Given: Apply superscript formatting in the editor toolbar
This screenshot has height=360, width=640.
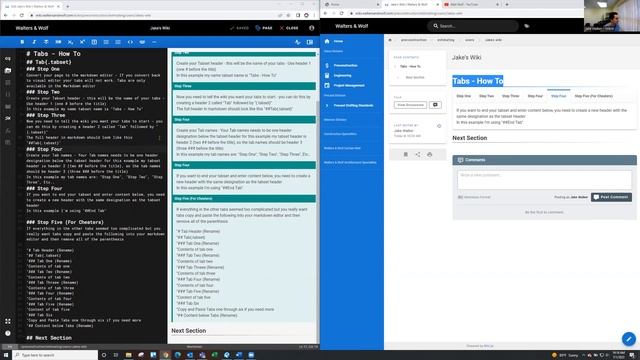Looking at the screenshot, I should click(82, 42).
